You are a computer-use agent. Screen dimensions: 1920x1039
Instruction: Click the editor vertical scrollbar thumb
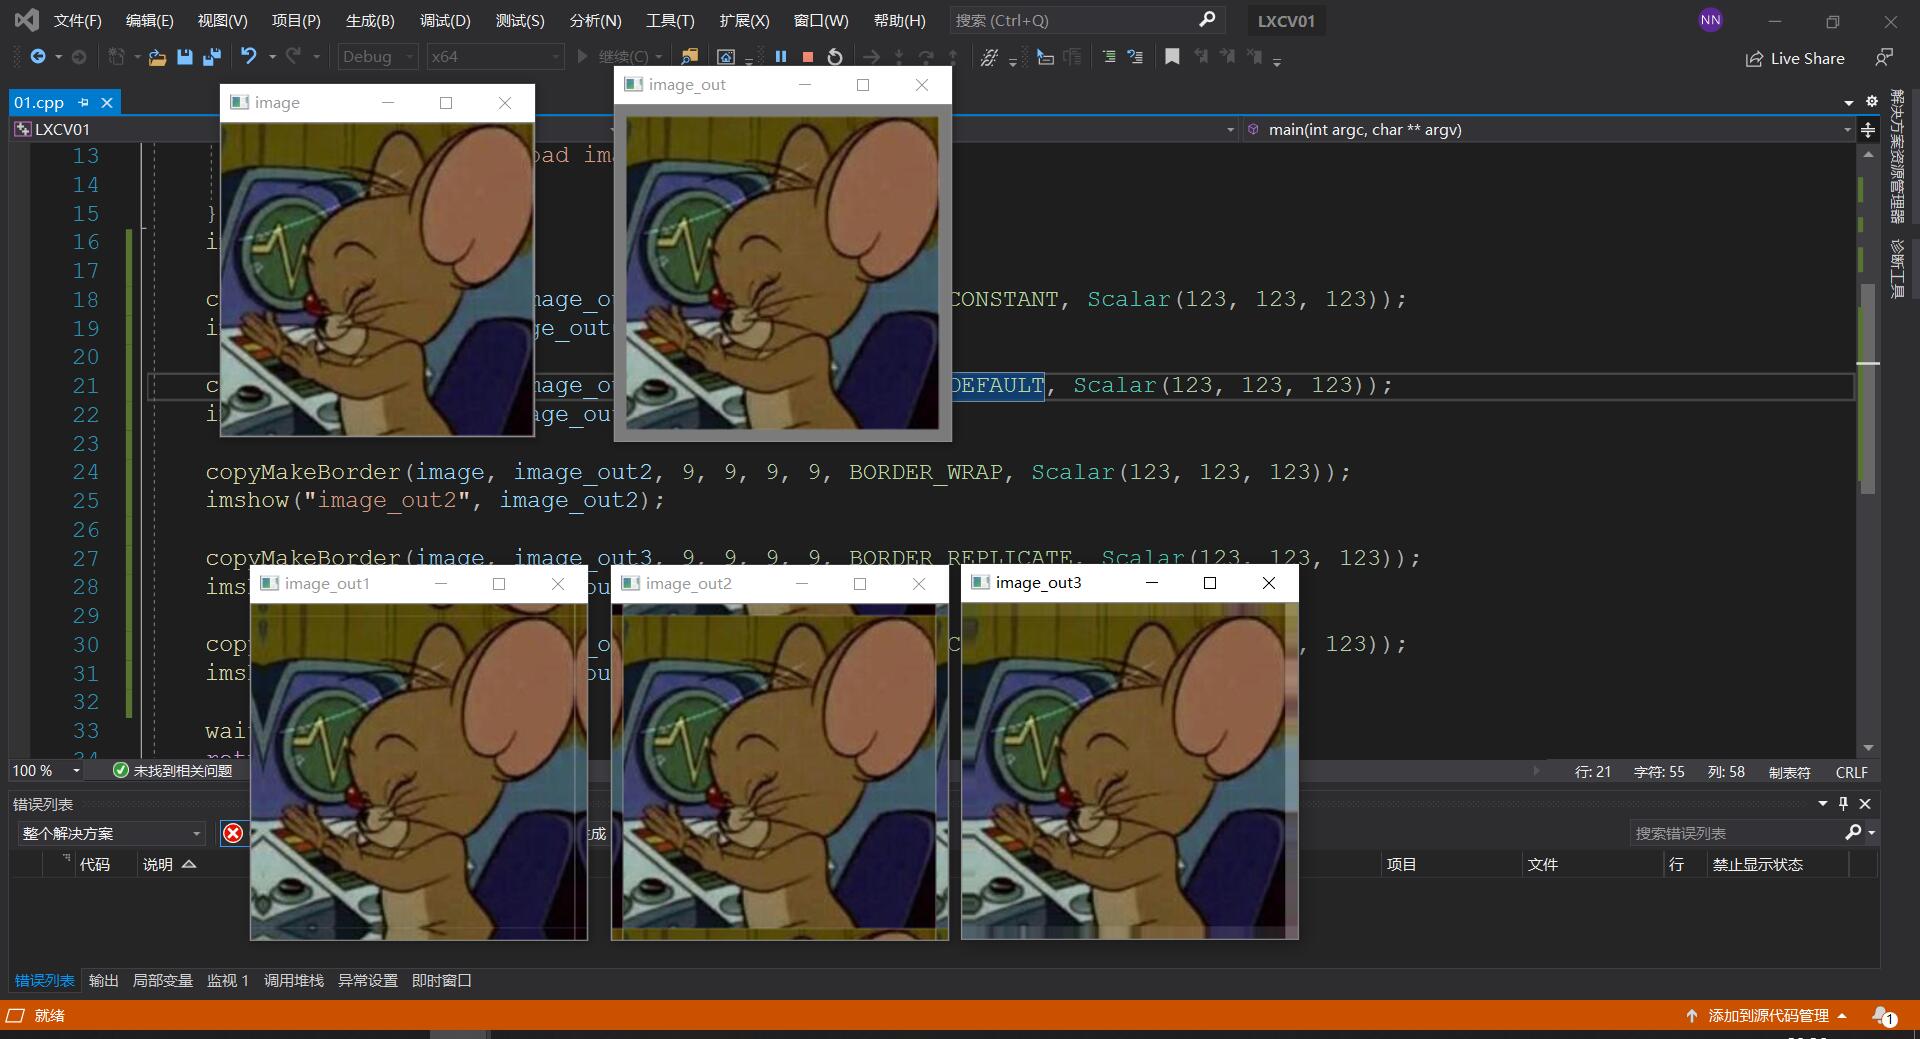1867,388
